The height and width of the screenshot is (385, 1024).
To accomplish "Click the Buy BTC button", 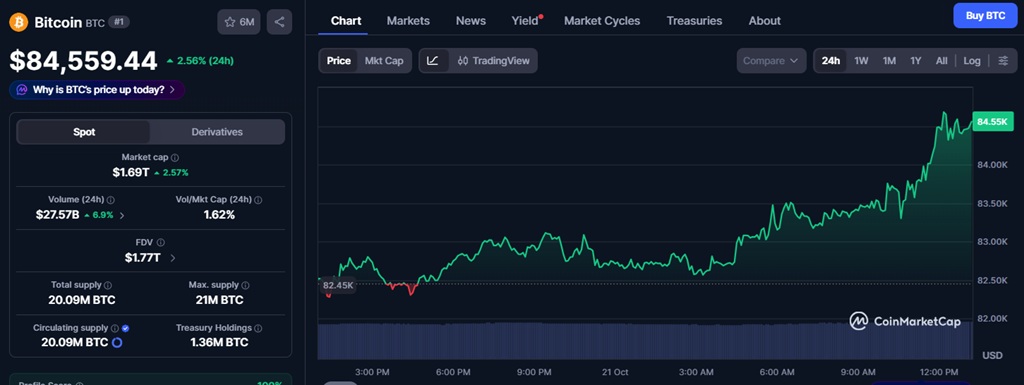I will click(985, 16).
